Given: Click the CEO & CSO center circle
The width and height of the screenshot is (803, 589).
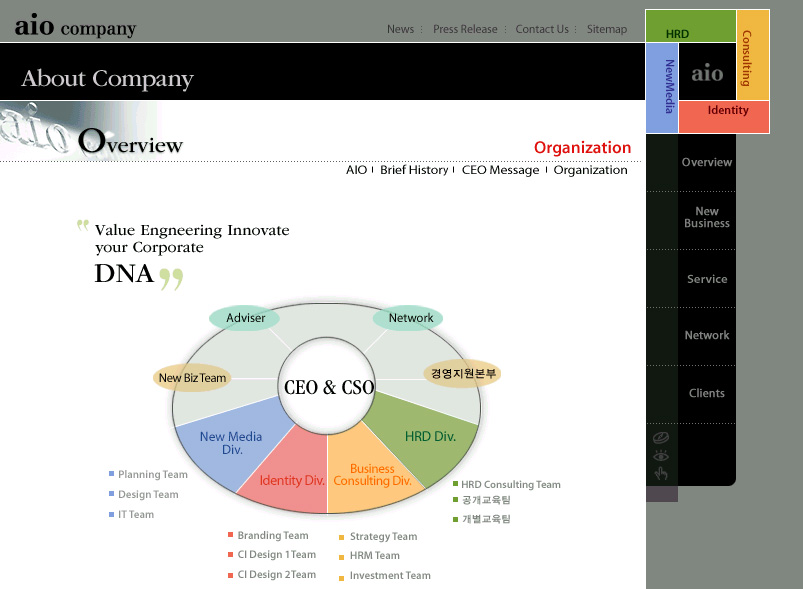Looking at the screenshot, I should pos(328,387).
